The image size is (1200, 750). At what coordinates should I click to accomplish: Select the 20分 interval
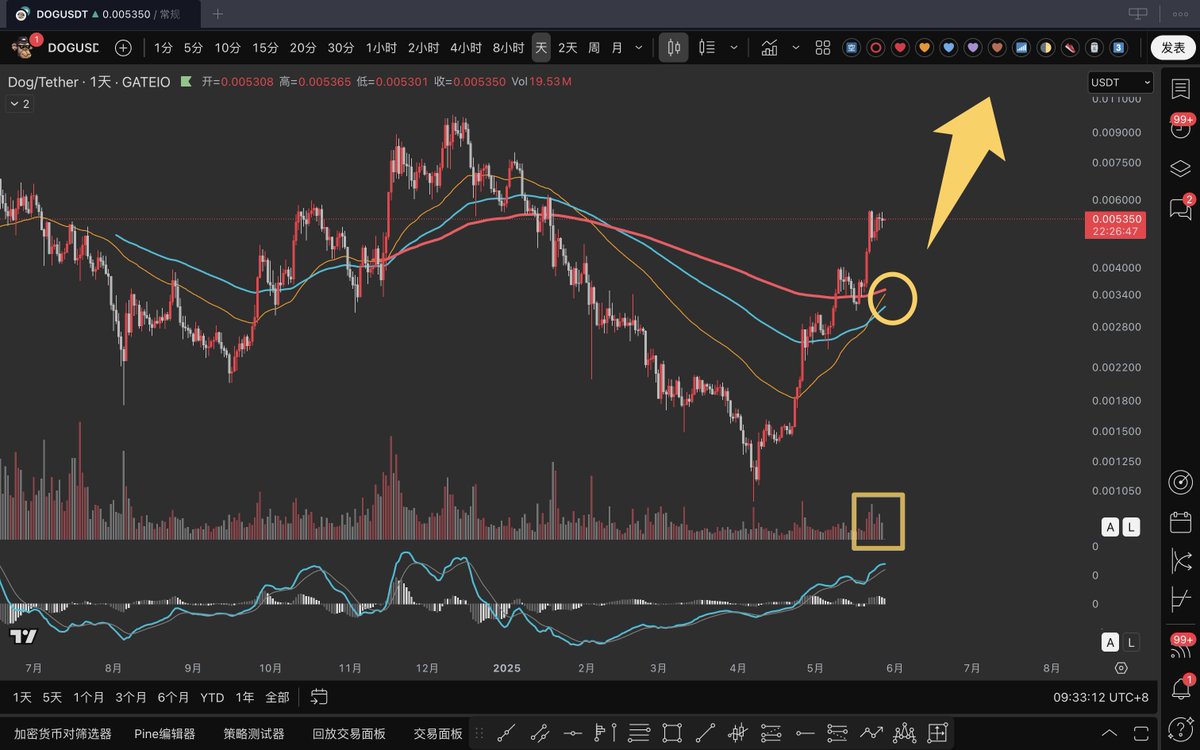coord(303,47)
